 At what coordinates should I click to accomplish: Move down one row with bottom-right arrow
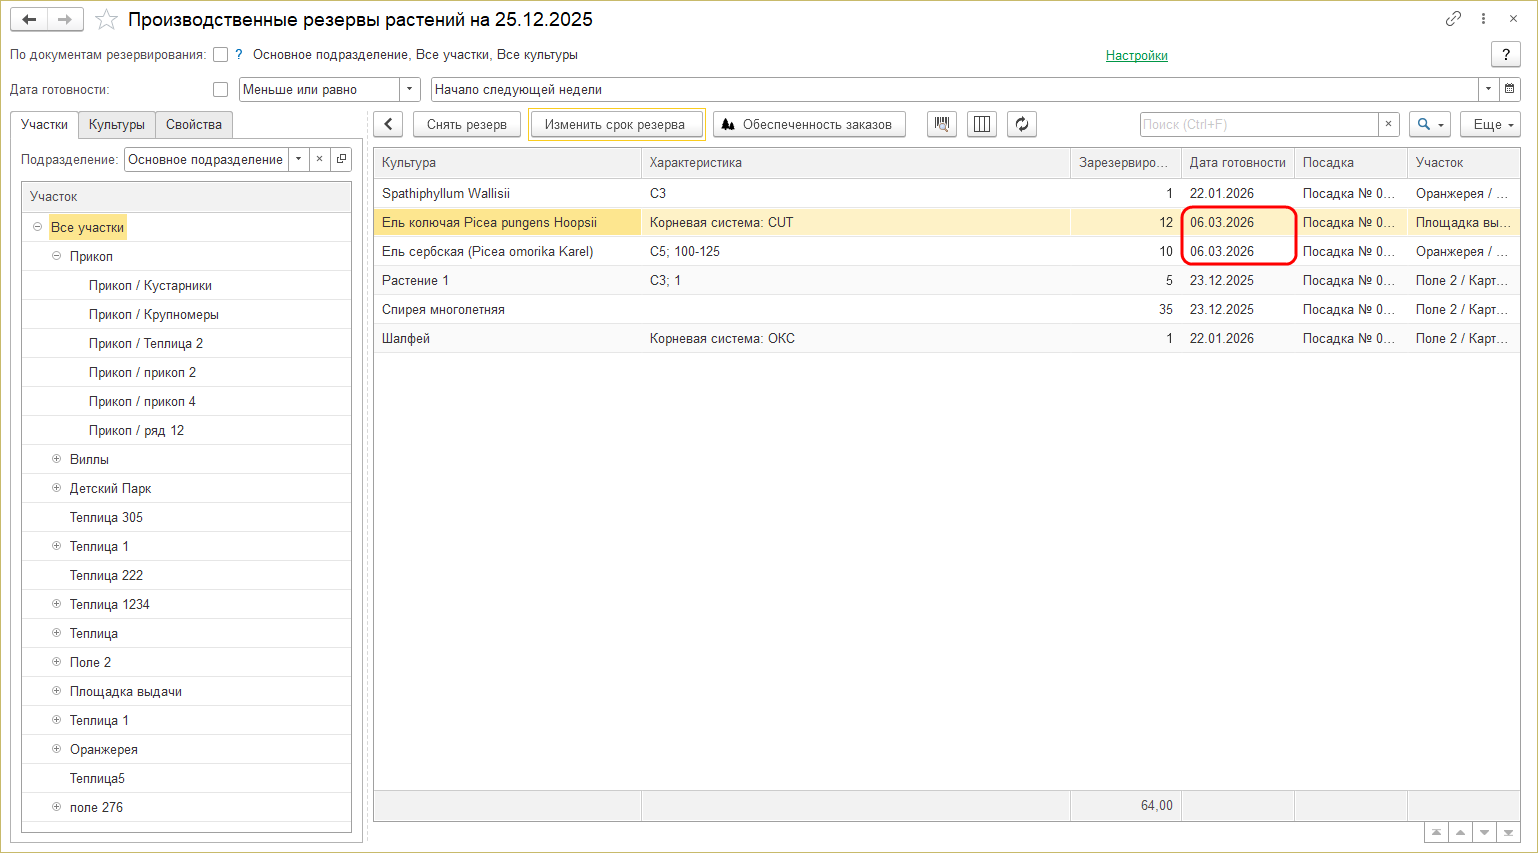click(1484, 832)
